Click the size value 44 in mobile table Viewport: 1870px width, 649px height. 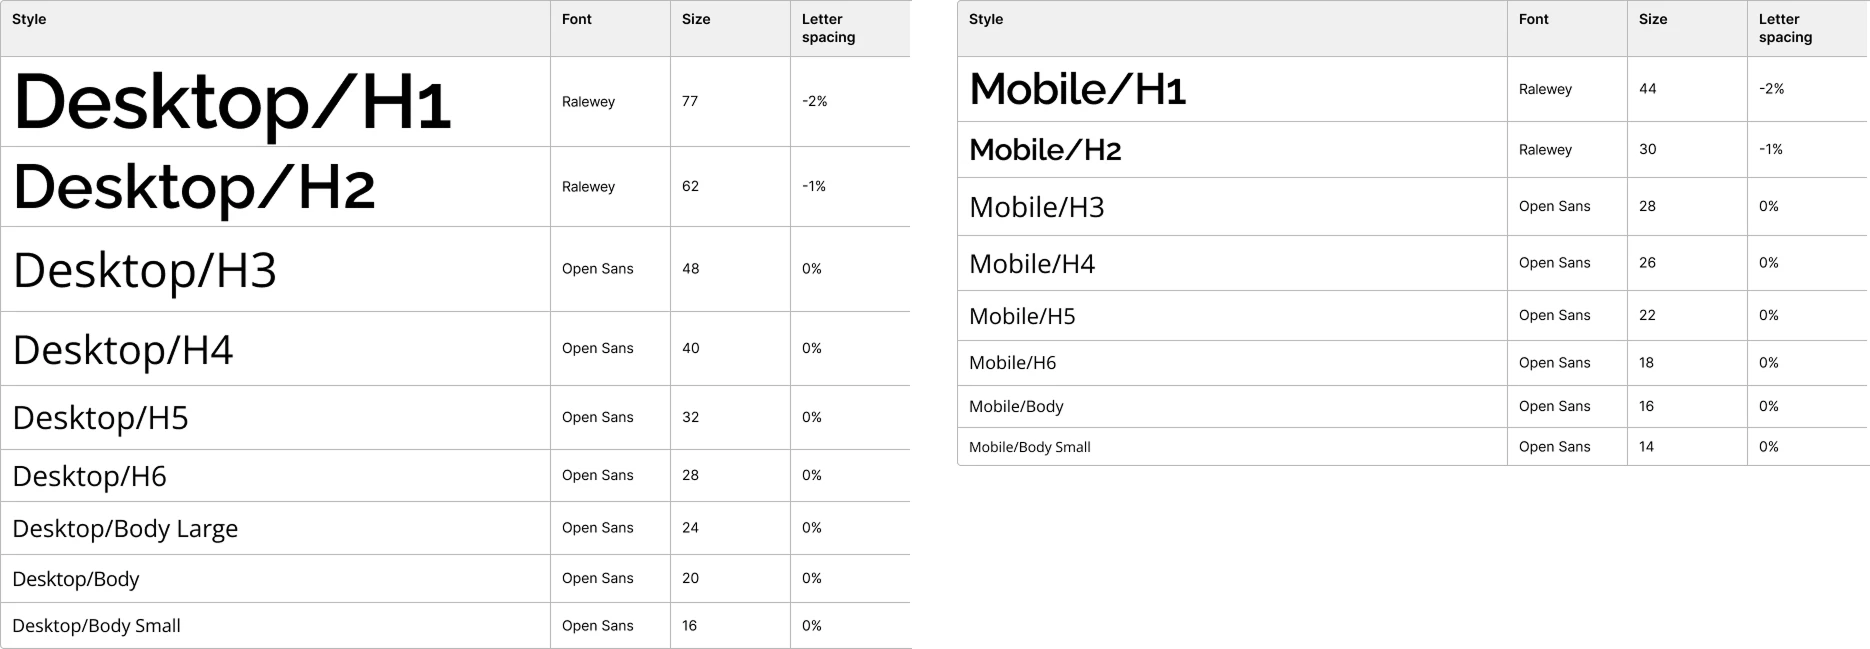1647,89
